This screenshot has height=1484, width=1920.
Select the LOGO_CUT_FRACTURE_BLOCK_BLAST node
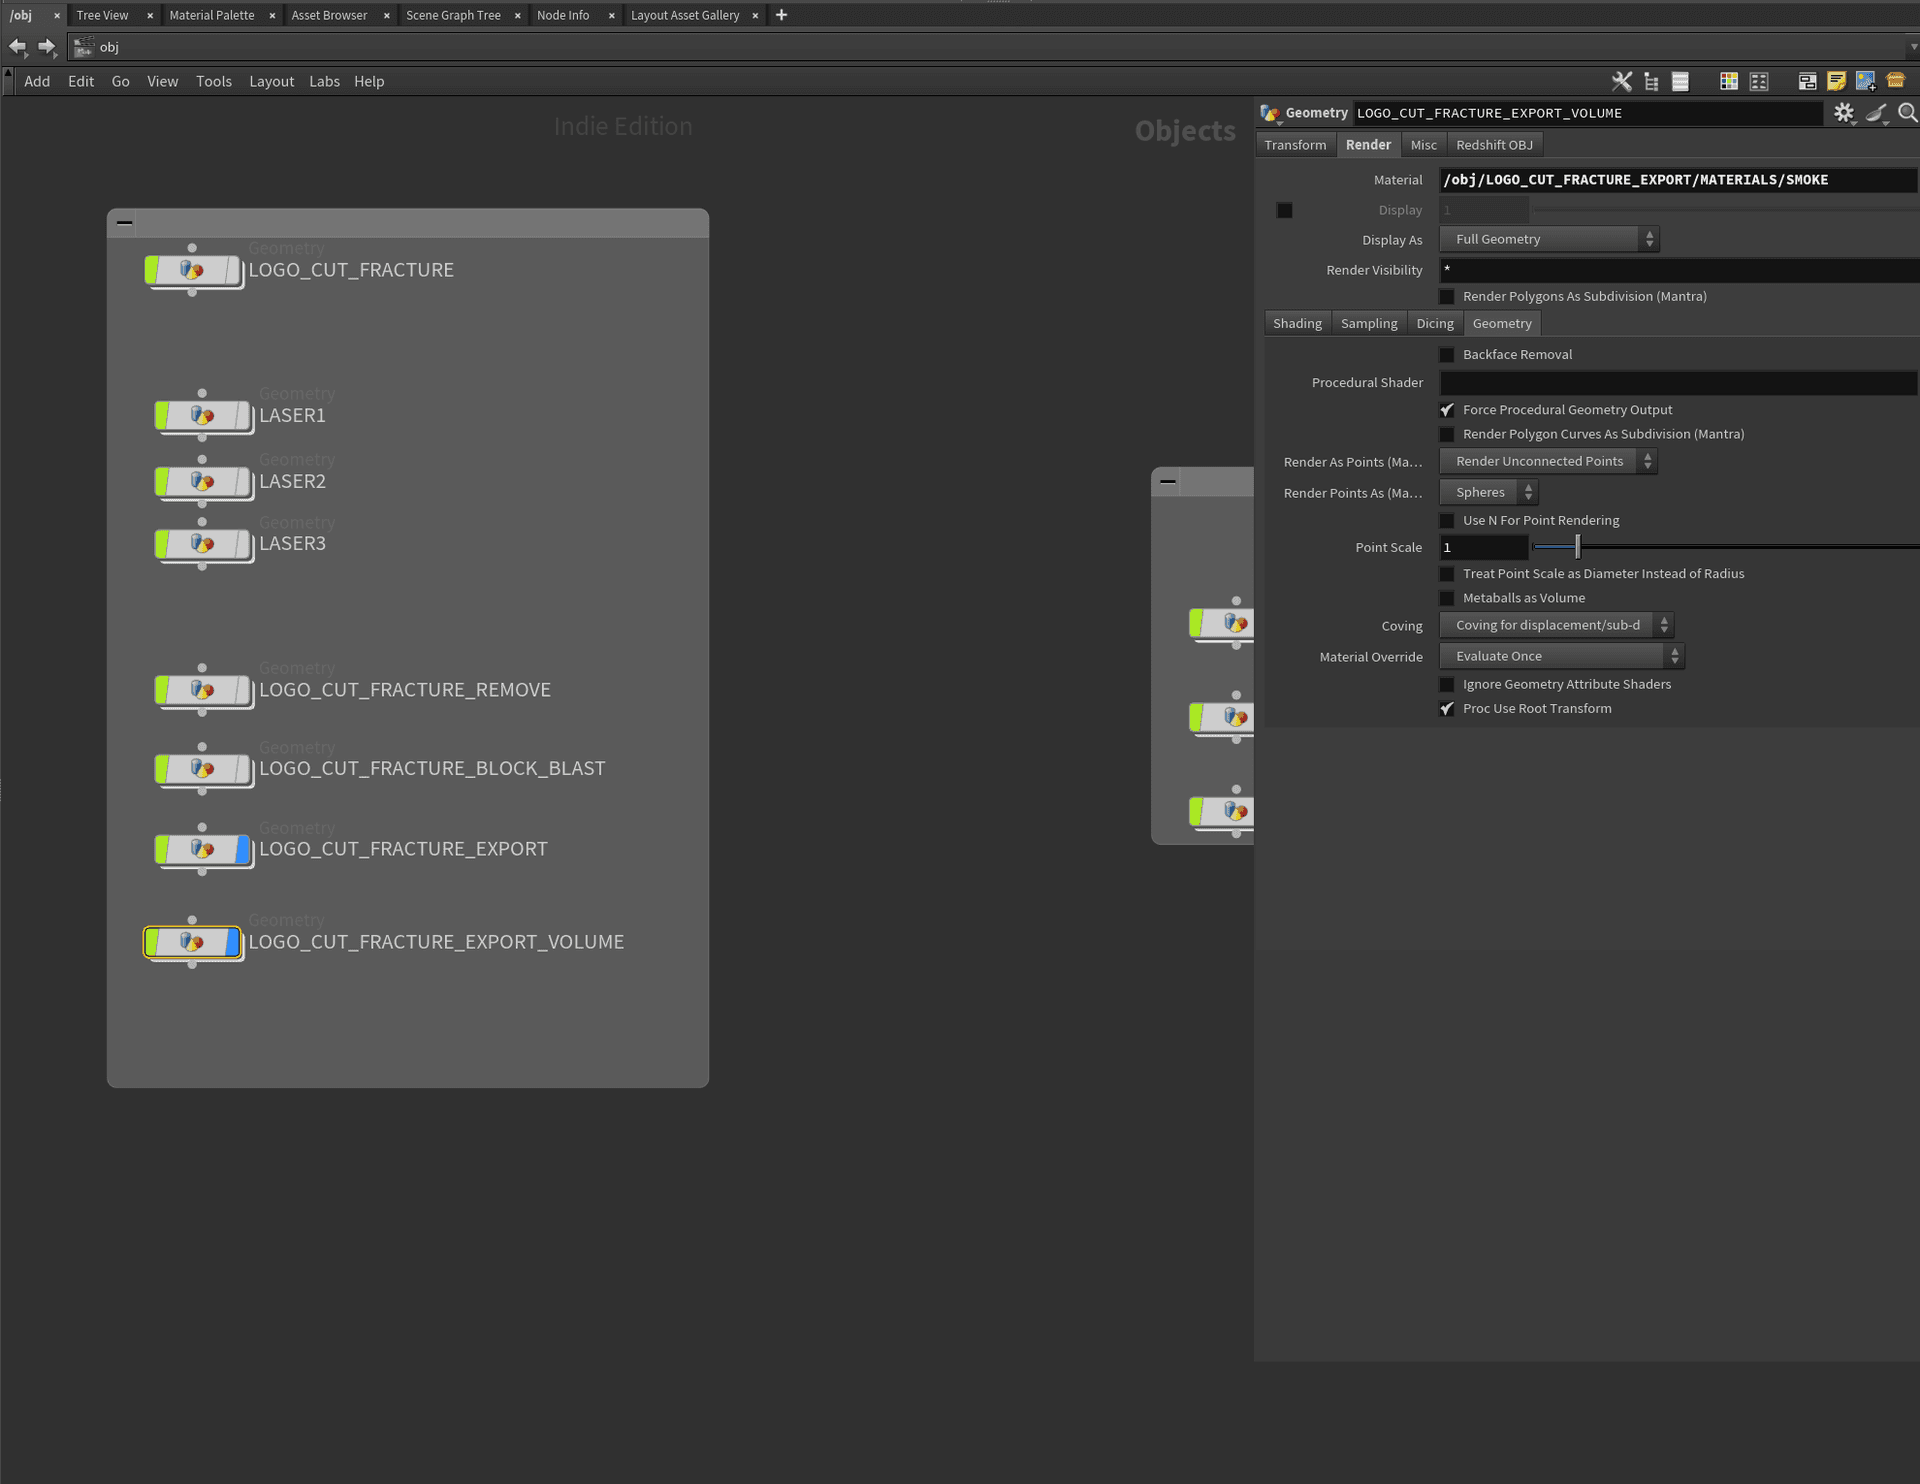(203, 769)
